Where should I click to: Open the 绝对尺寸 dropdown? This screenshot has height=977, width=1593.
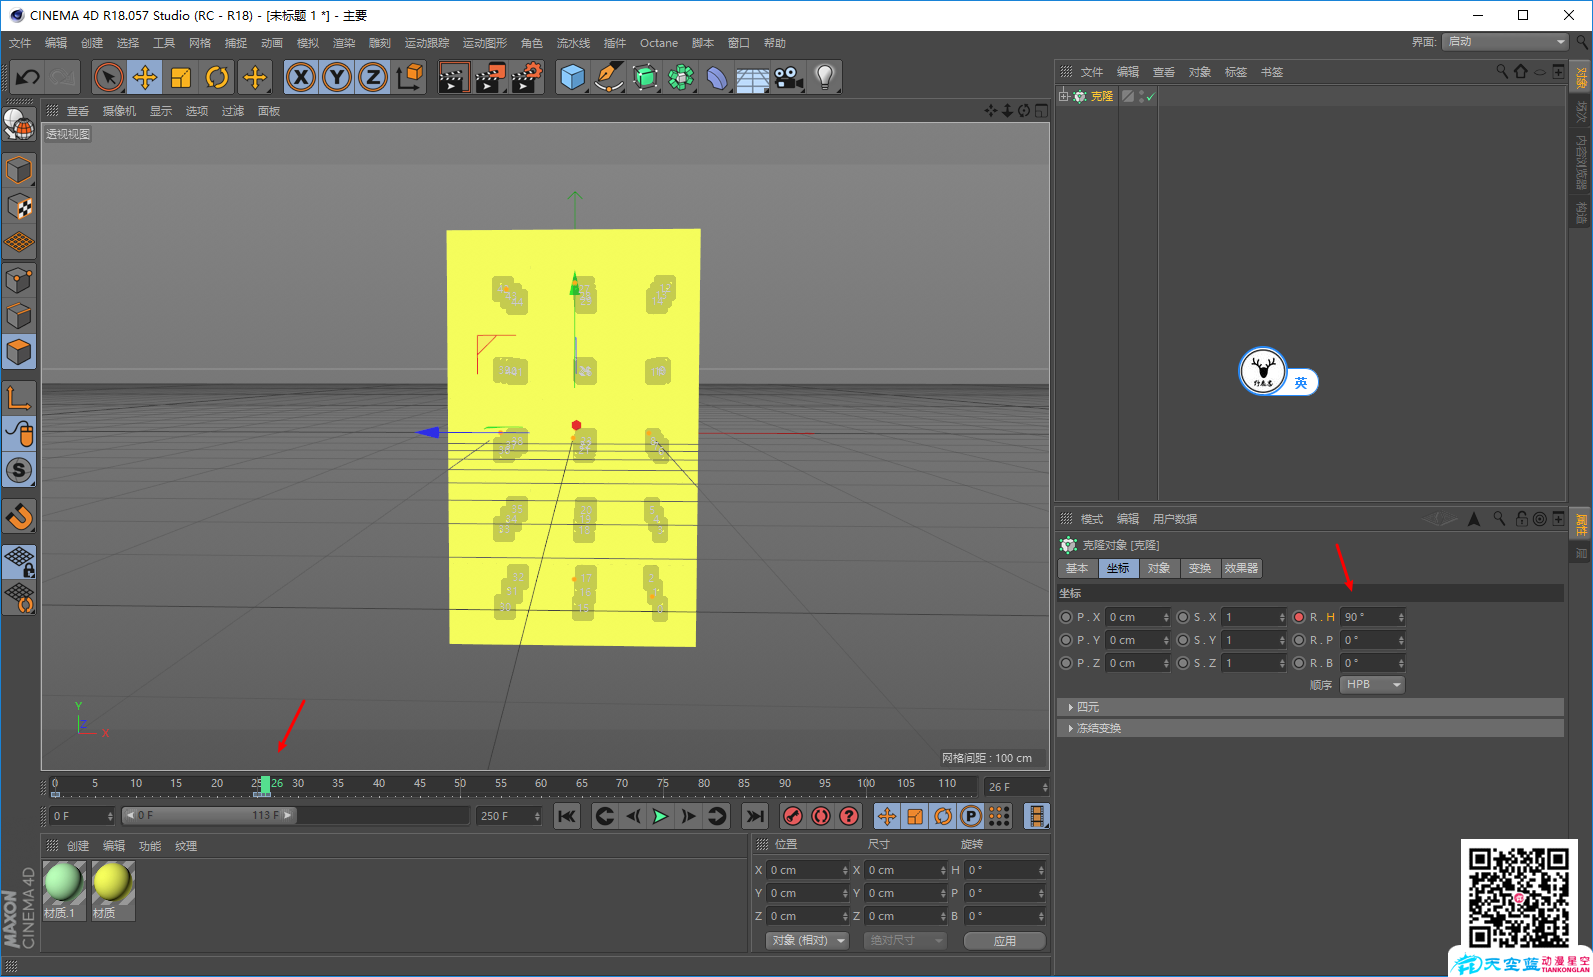(904, 941)
